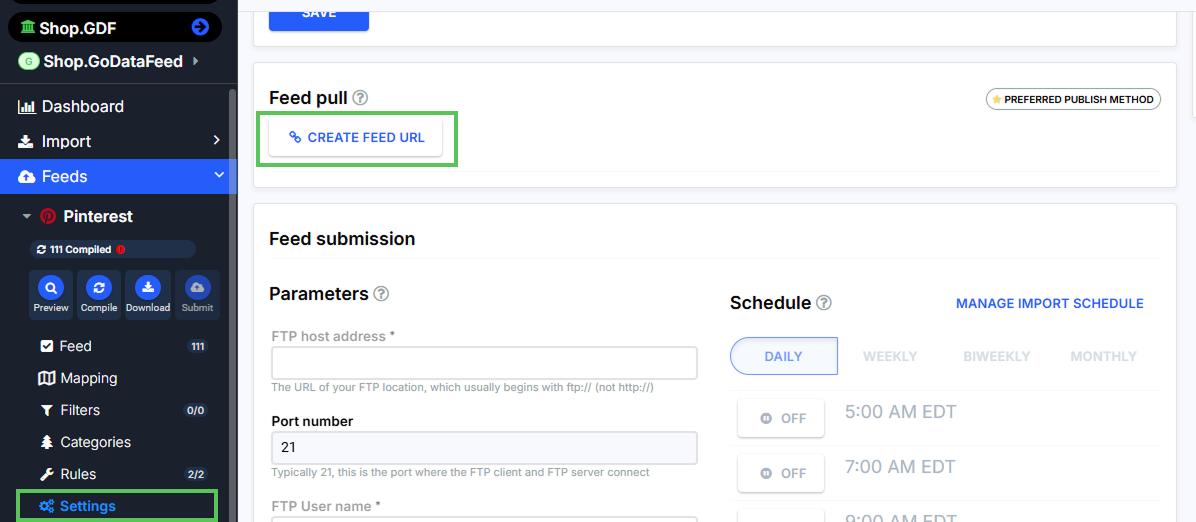This screenshot has width=1196, height=522.
Task: Switch to the Weekly schedule tab
Action: (x=890, y=356)
